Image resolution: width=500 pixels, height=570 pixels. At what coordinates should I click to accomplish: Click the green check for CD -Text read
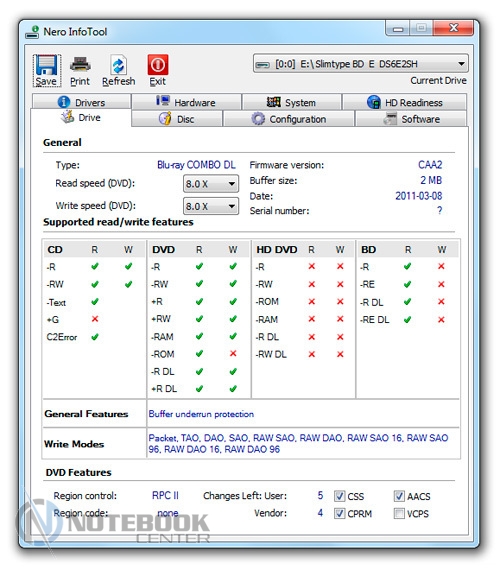[95, 301]
